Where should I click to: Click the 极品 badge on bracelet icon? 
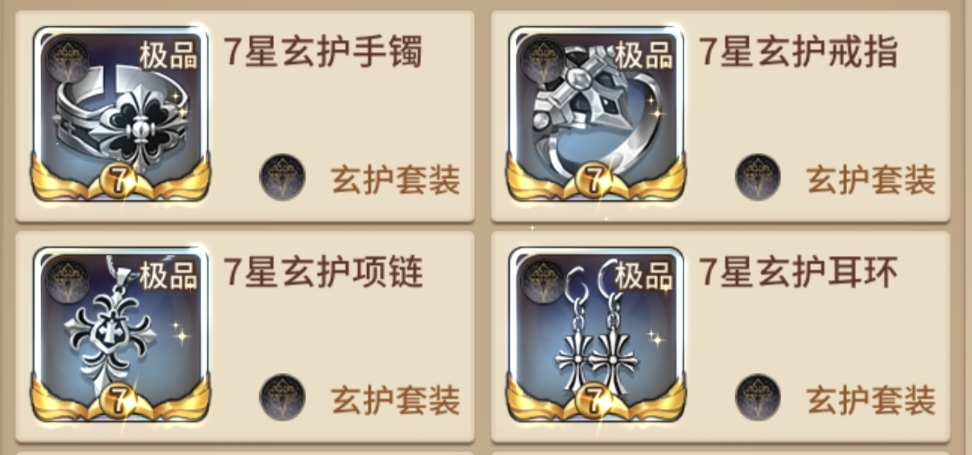[168, 55]
